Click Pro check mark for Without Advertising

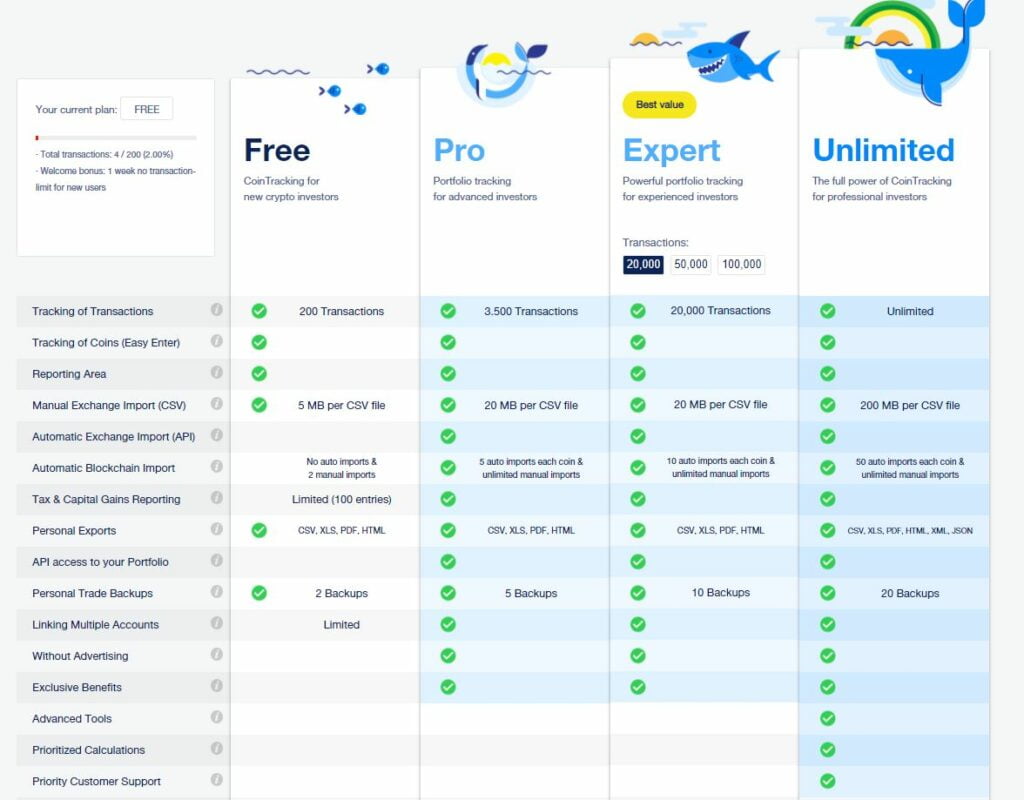(x=448, y=656)
